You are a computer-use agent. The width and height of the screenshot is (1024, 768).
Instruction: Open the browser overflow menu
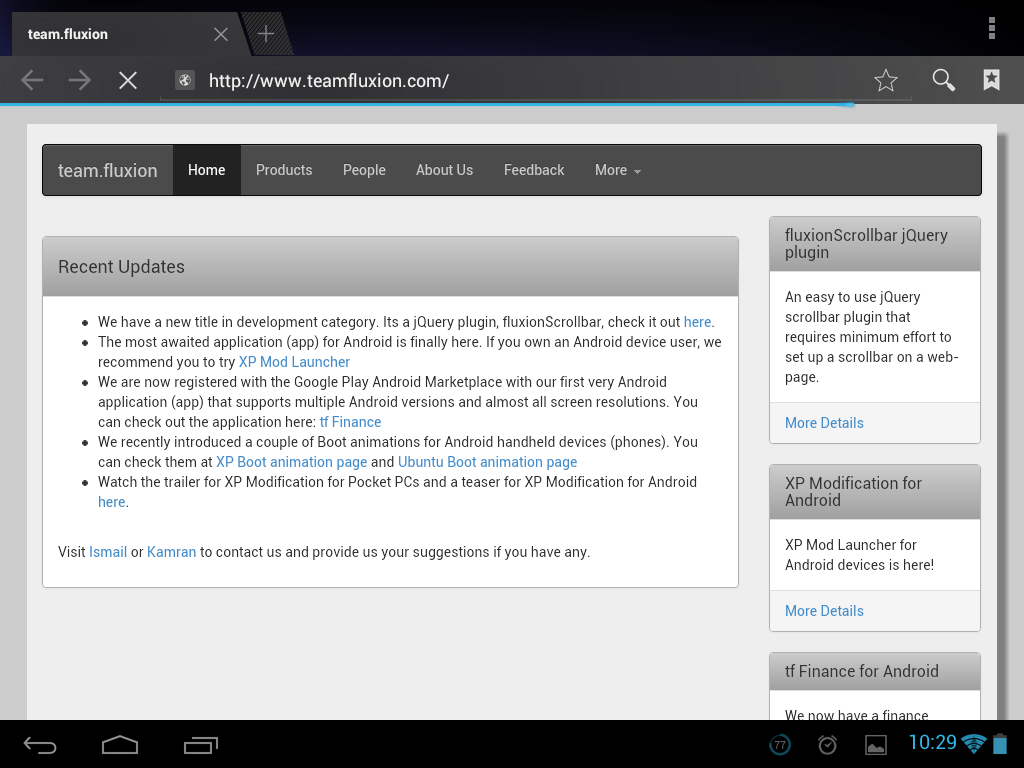click(991, 28)
